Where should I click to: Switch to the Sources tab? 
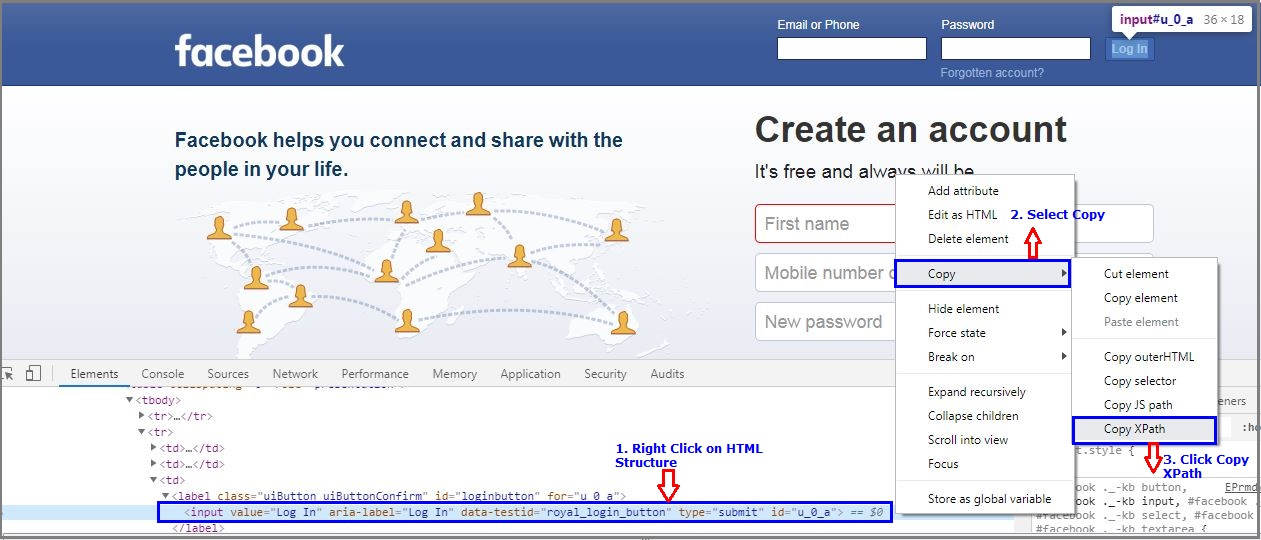pyautogui.click(x=228, y=374)
